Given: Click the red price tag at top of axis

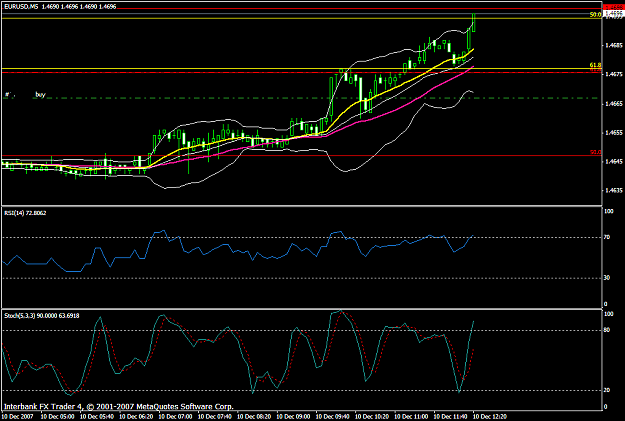Looking at the screenshot, I should pyautogui.click(x=614, y=7).
